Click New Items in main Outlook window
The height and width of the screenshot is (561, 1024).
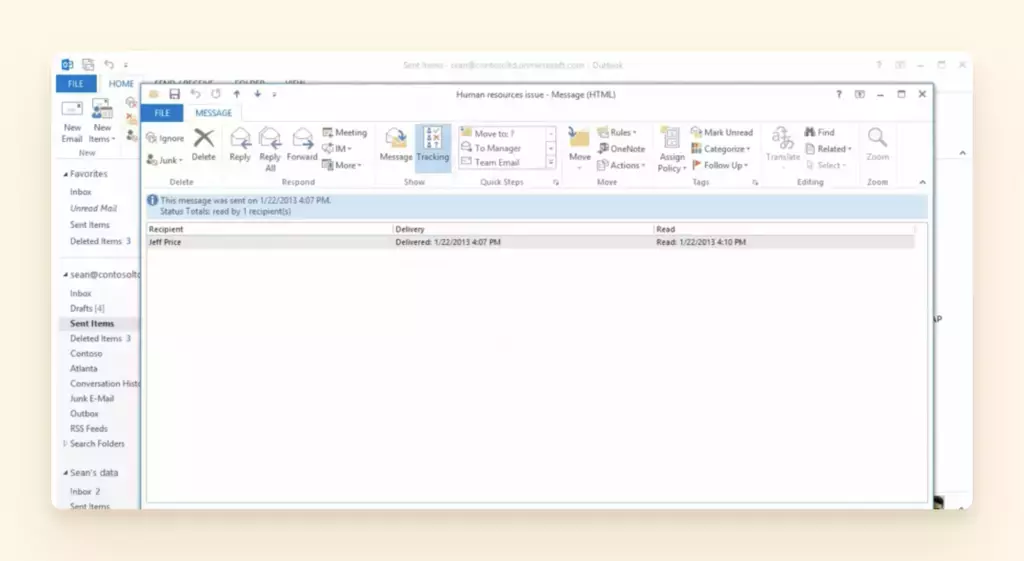102,121
